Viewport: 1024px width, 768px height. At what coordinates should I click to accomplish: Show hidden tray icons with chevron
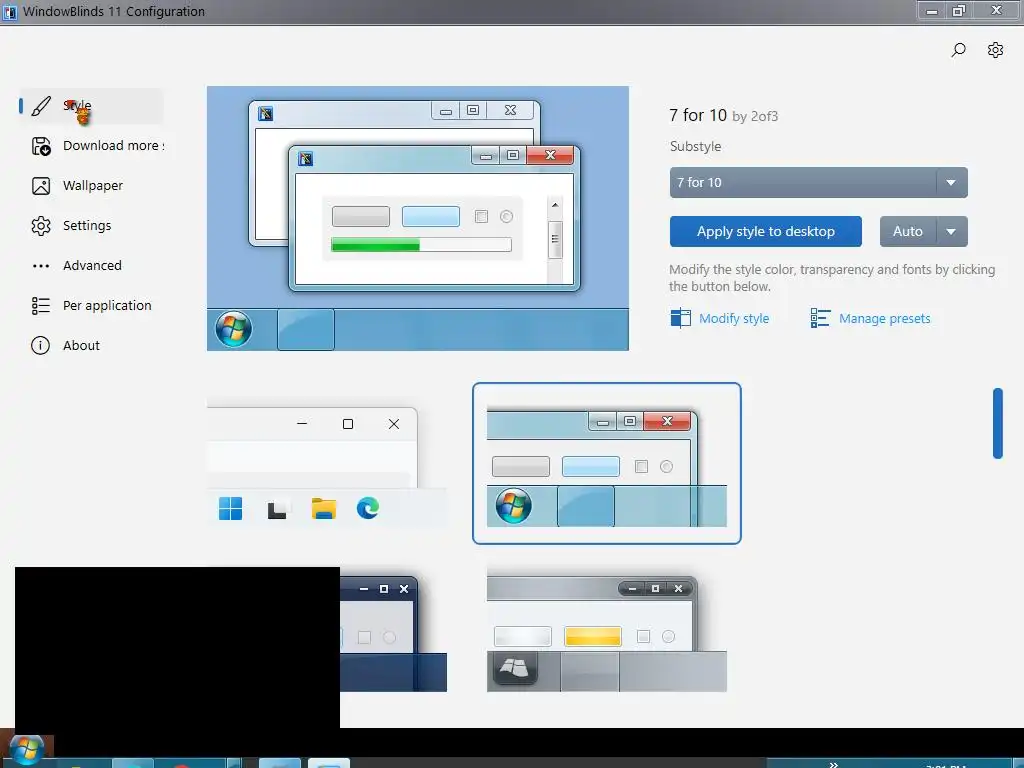(x=833, y=764)
